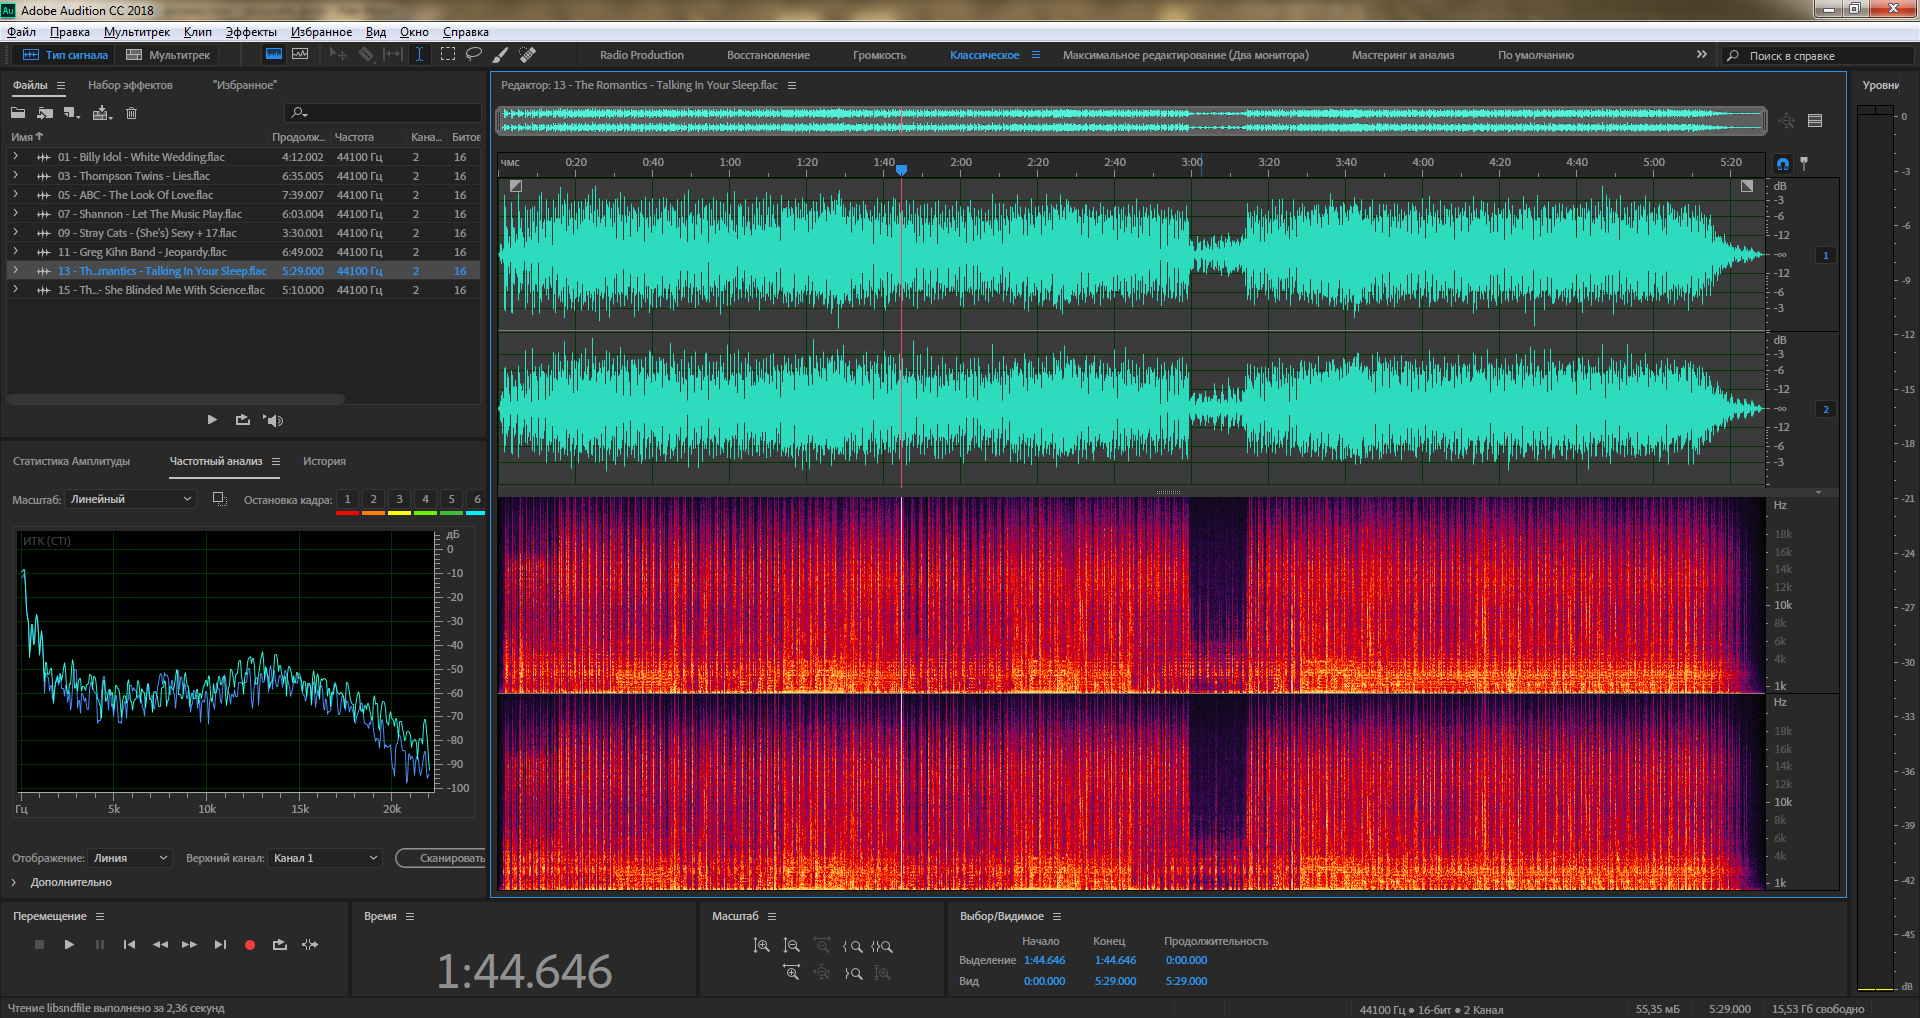
Task: Open Эффекты menu
Action: [x=251, y=32]
